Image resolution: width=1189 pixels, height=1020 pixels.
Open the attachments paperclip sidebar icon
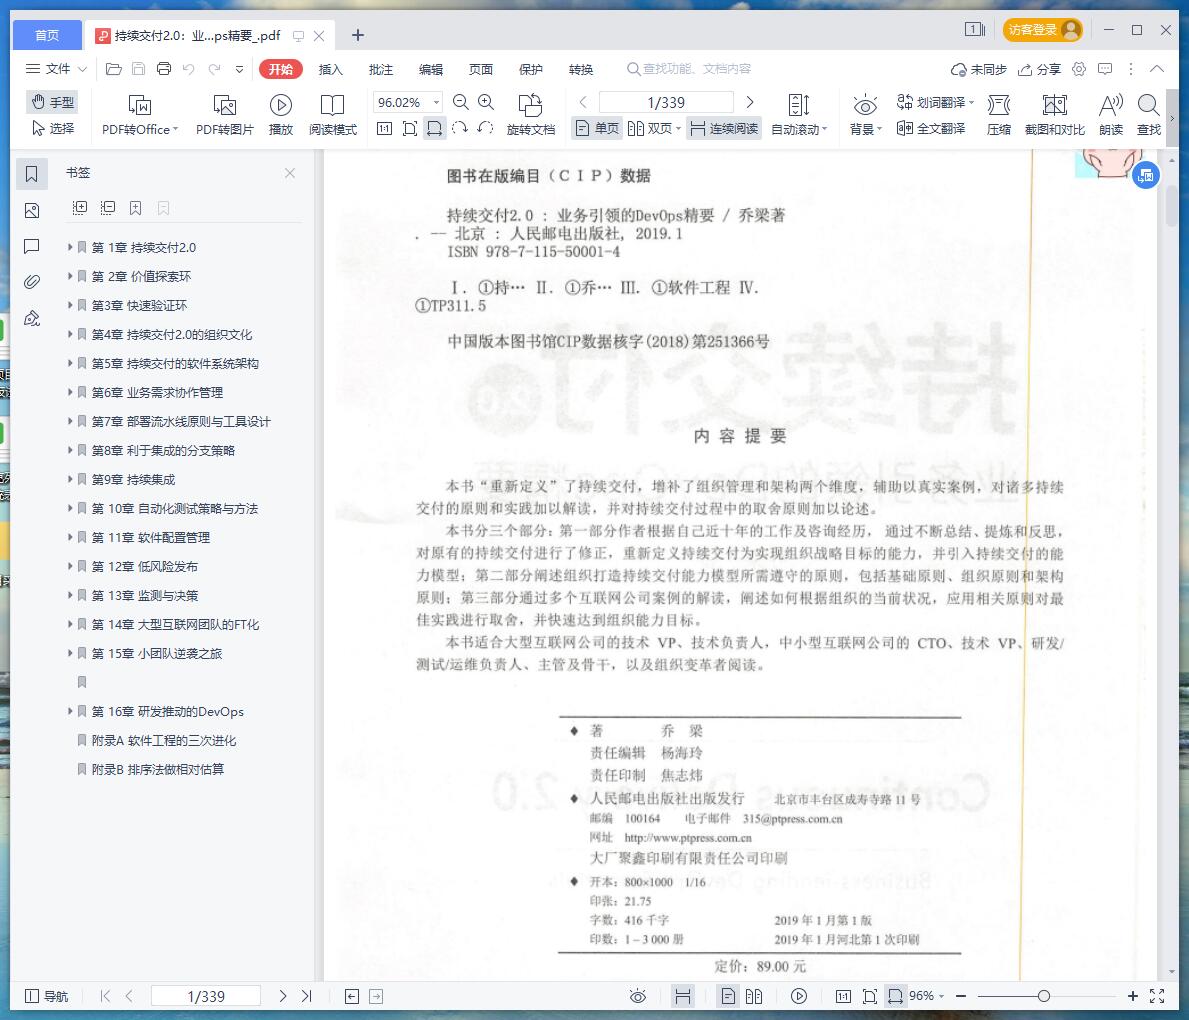tap(31, 282)
